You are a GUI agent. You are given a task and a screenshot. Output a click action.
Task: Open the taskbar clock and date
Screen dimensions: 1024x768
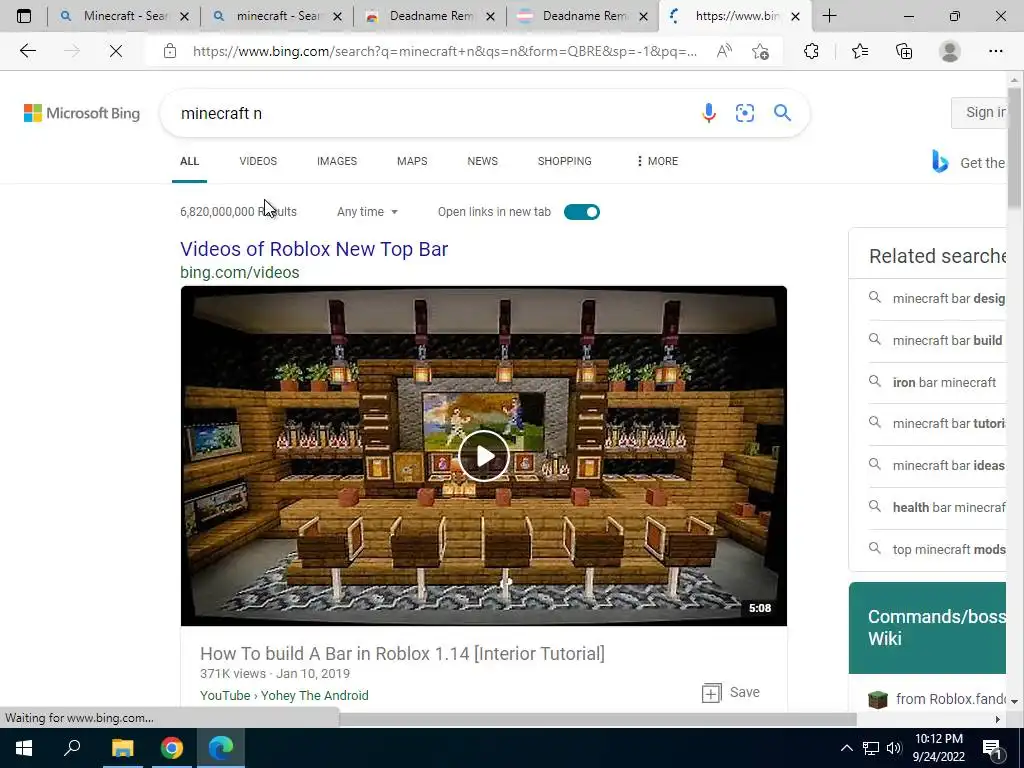[x=938, y=748]
